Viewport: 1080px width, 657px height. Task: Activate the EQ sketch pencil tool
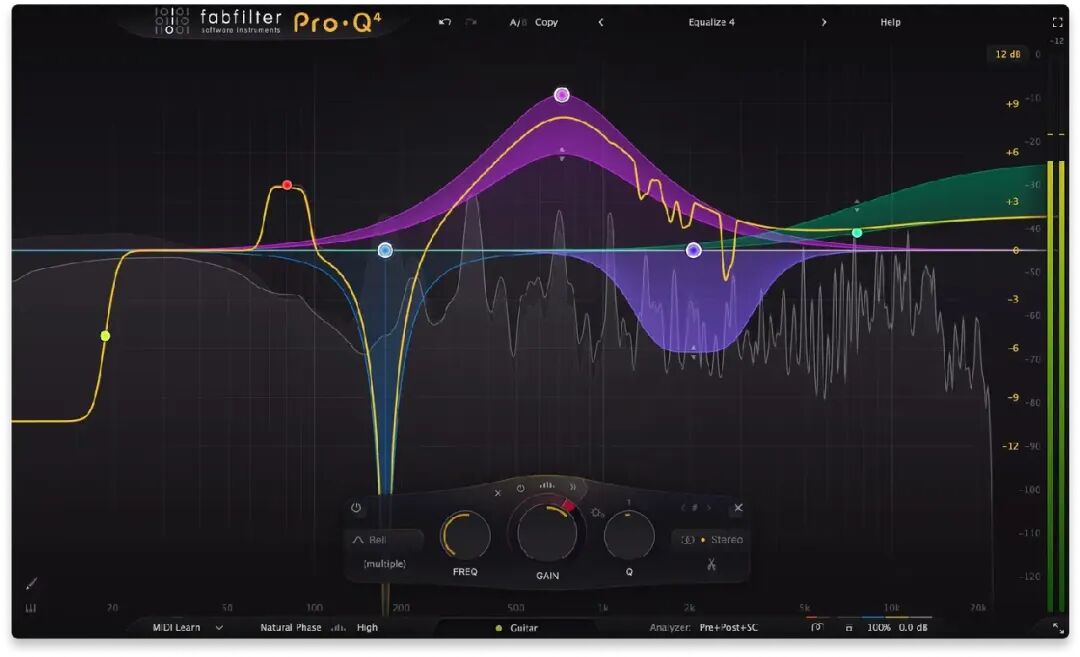click(31, 584)
